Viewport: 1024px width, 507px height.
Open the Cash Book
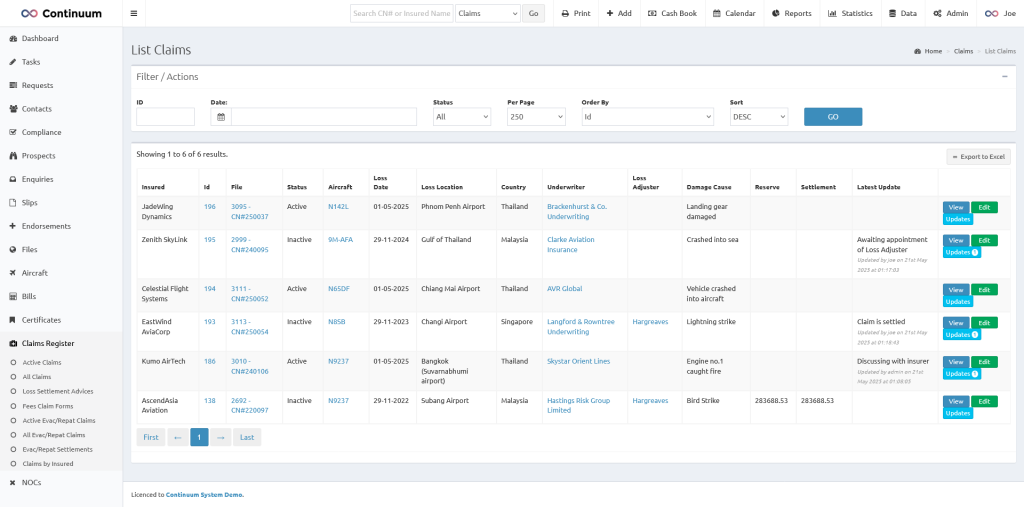(x=673, y=13)
